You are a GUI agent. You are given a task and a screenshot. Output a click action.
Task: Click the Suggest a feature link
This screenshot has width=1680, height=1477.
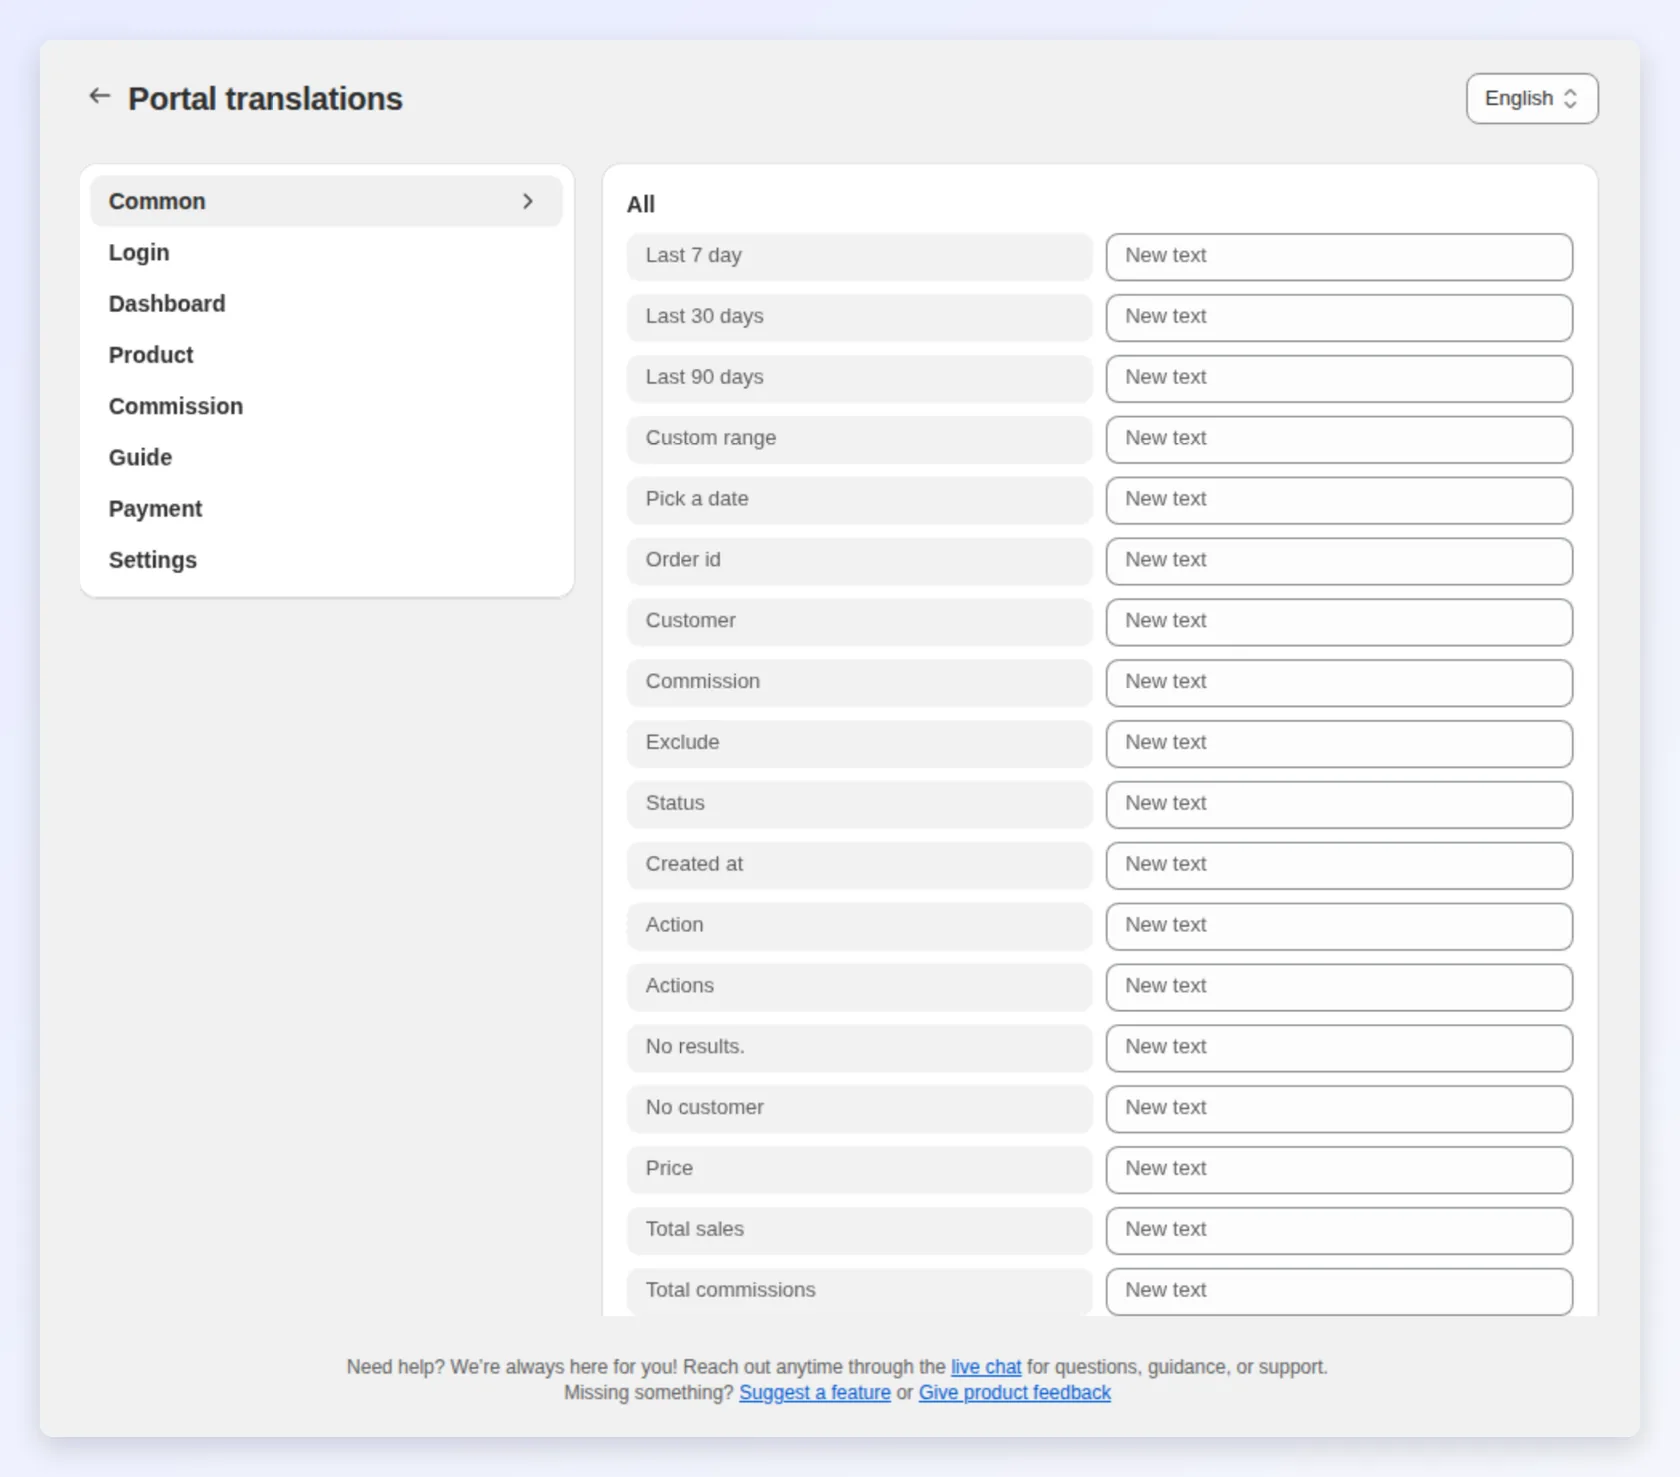pyautogui.click(x=814, y=1392)
